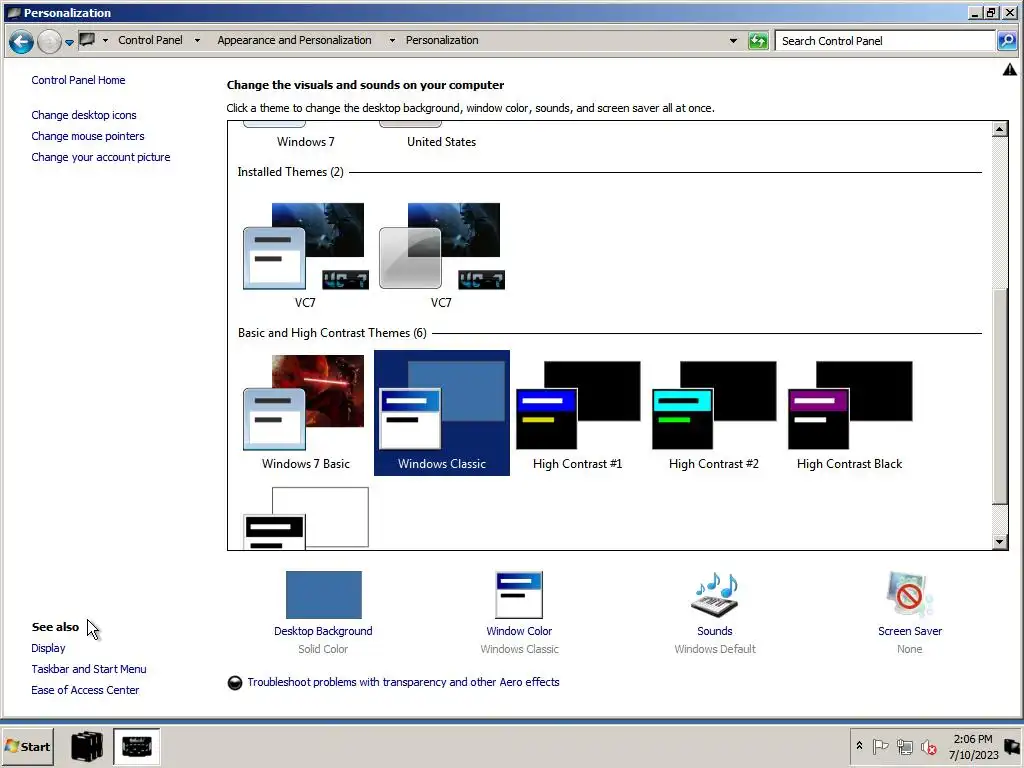Select the Control Panel breadcrumb
Viewport: 1024px width, 768px height.
(x=150, y=40)
